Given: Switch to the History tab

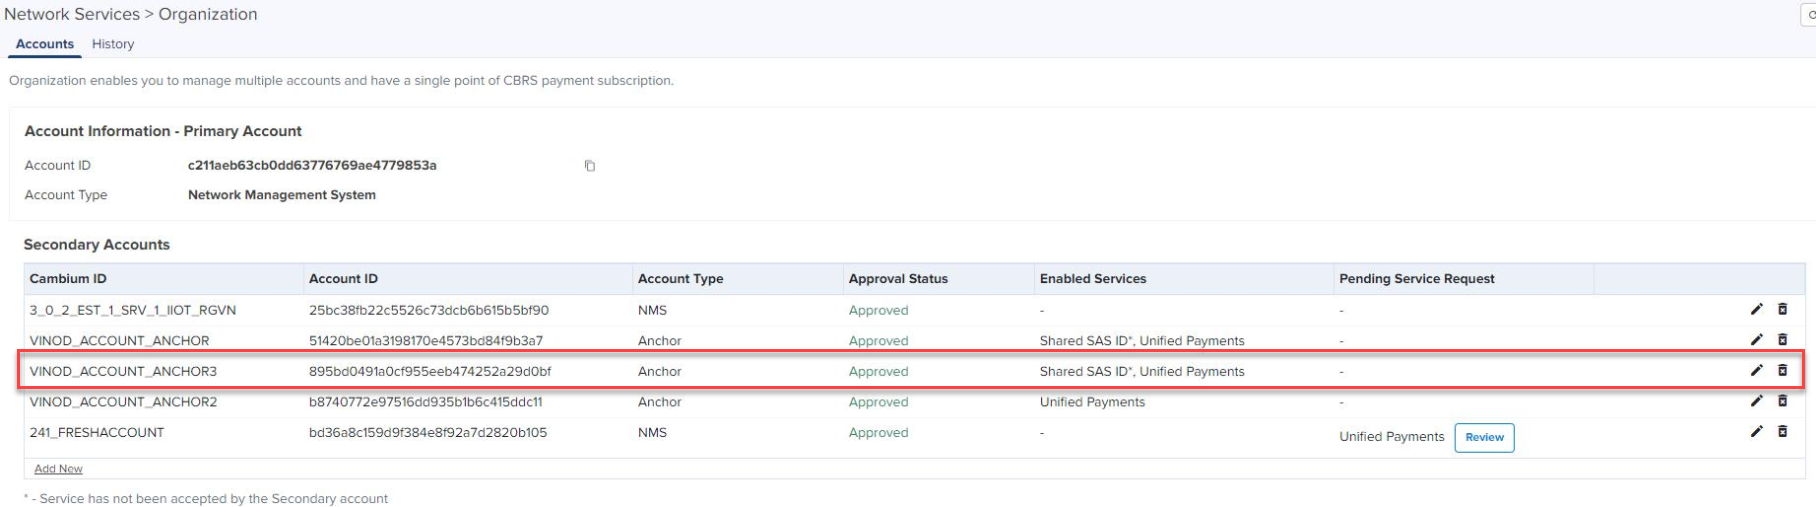Looking at the screenshot, I should pyautogui.click(x=113, y=44).
